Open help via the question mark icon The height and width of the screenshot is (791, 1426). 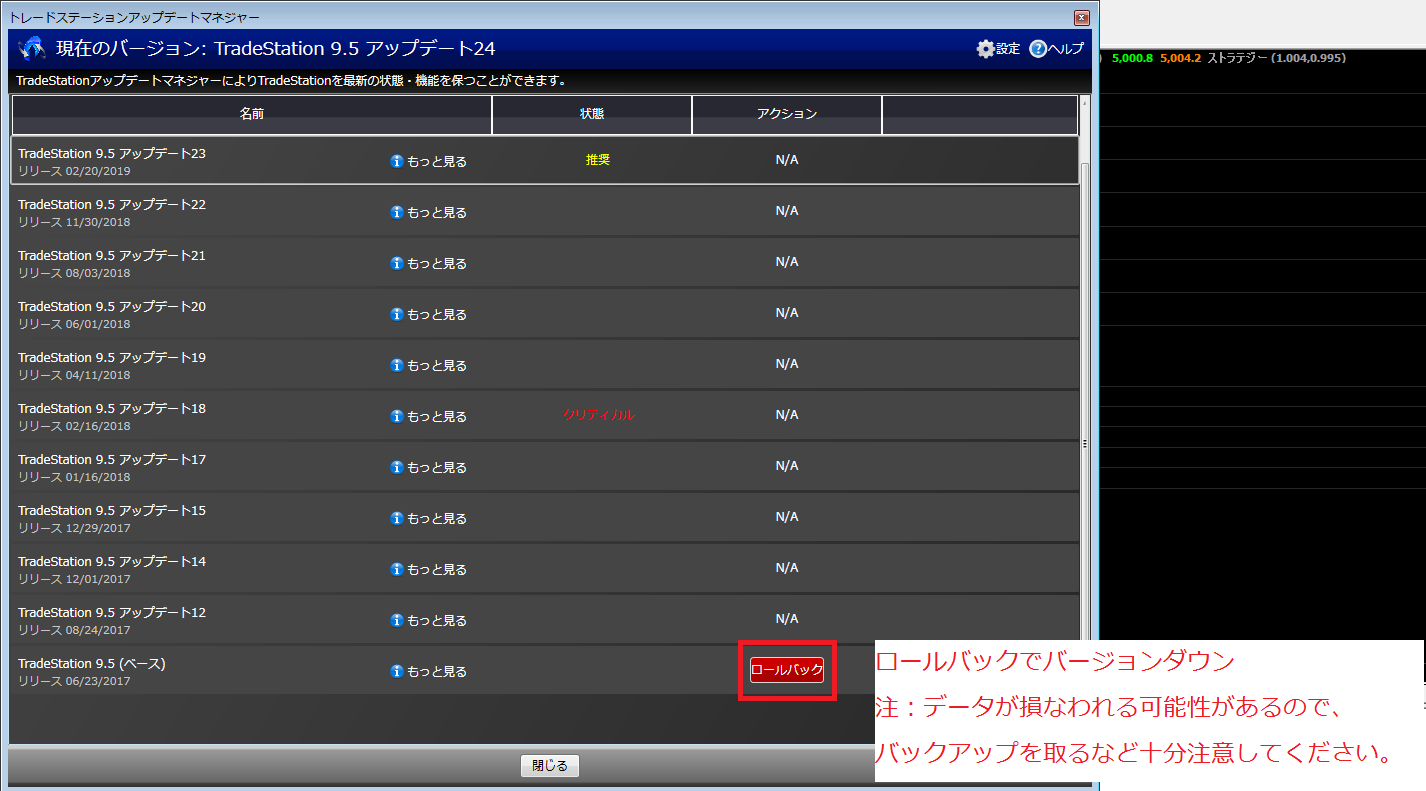(x=1038, y=49)
